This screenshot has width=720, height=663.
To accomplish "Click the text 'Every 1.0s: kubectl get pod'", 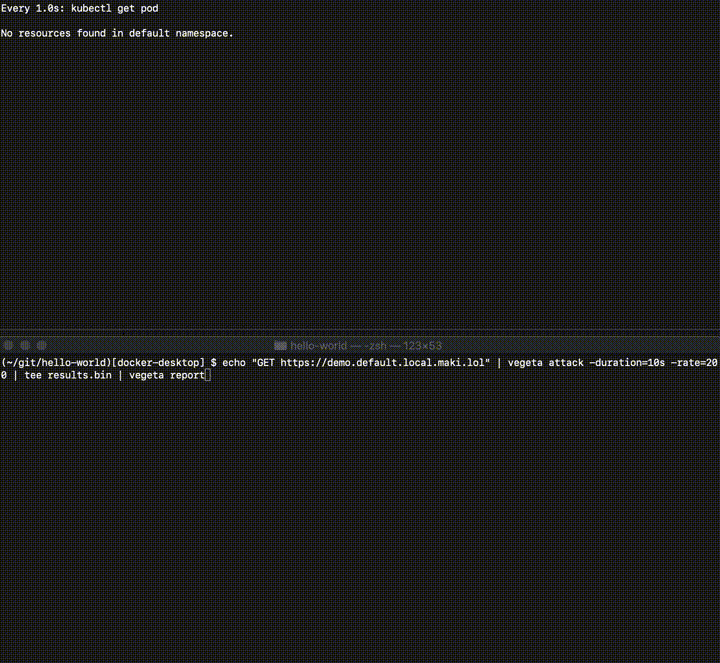I will 79,8.
